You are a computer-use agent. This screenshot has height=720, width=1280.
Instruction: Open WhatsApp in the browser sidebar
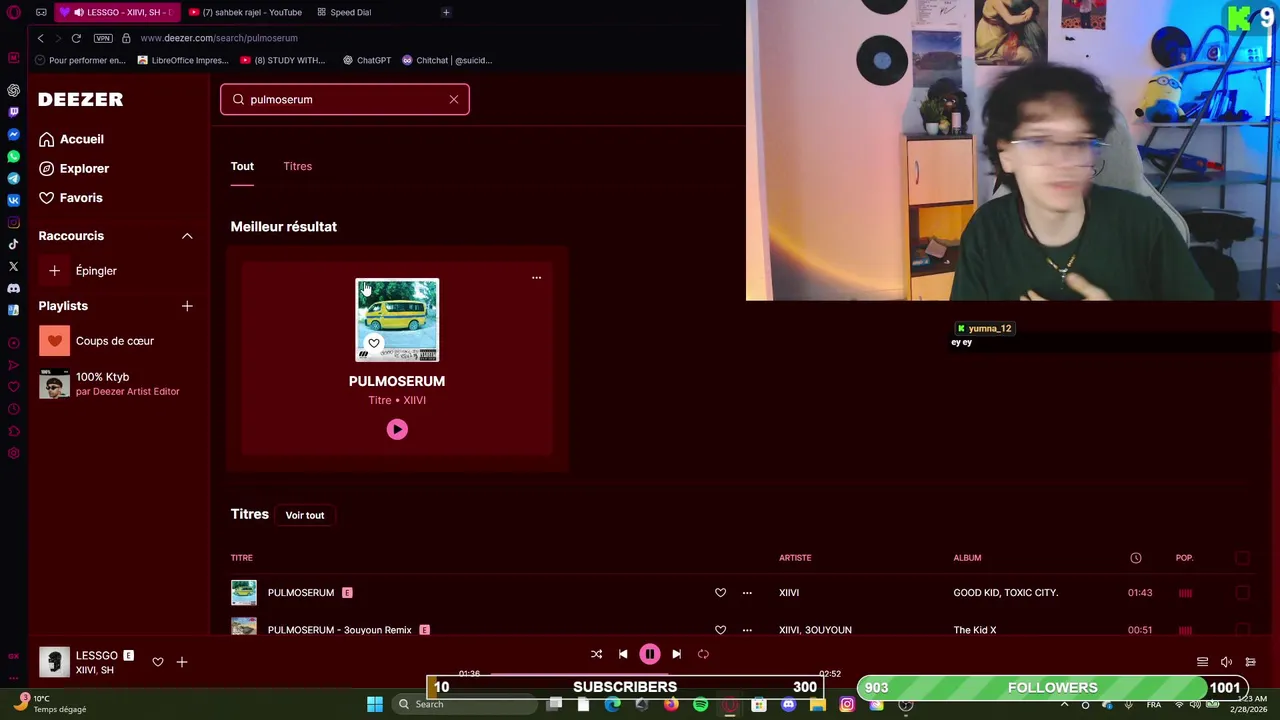pyautogui.click(x=13, y=156)
